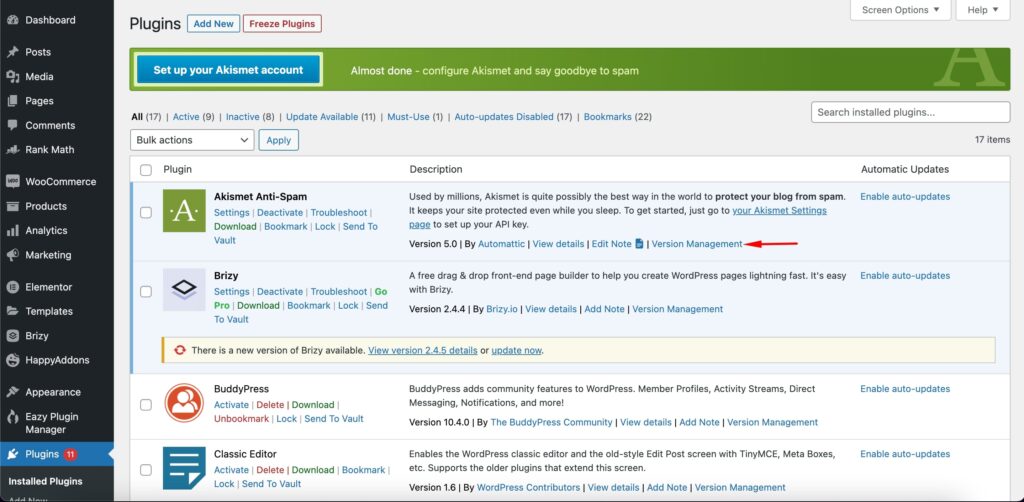The height and width of the screenshot is (502, 1024).
Task: Unbookmark the BuddyPress plugin
Action: coord(242,418)
